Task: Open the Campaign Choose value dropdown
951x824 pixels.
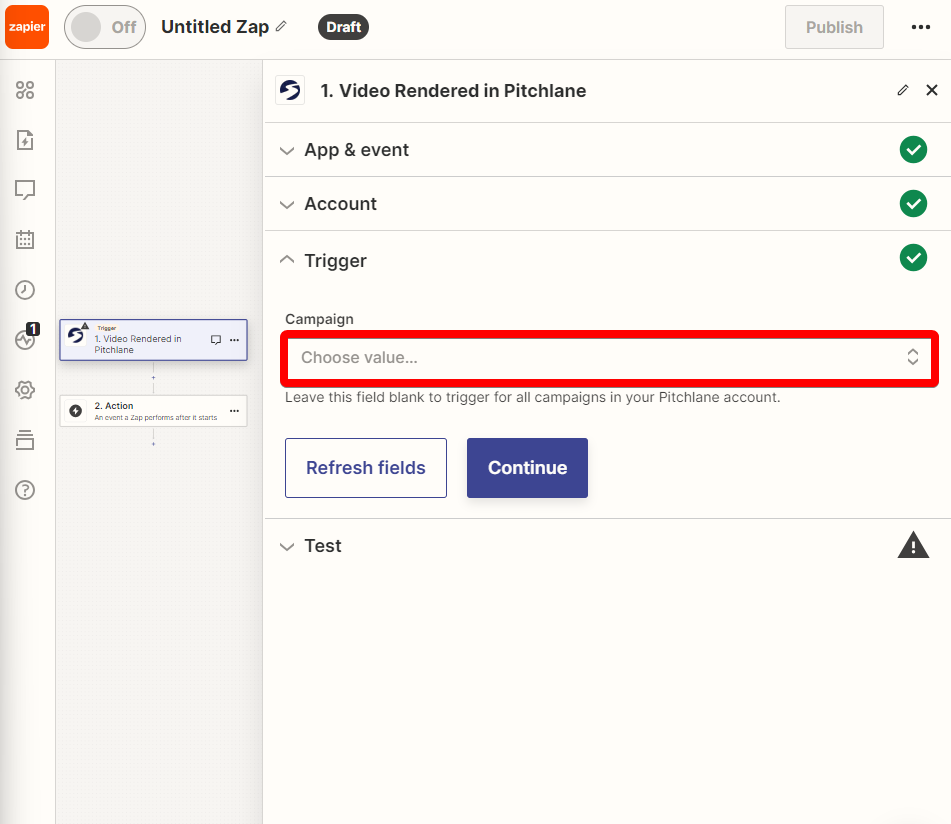Action: (609, 358)
